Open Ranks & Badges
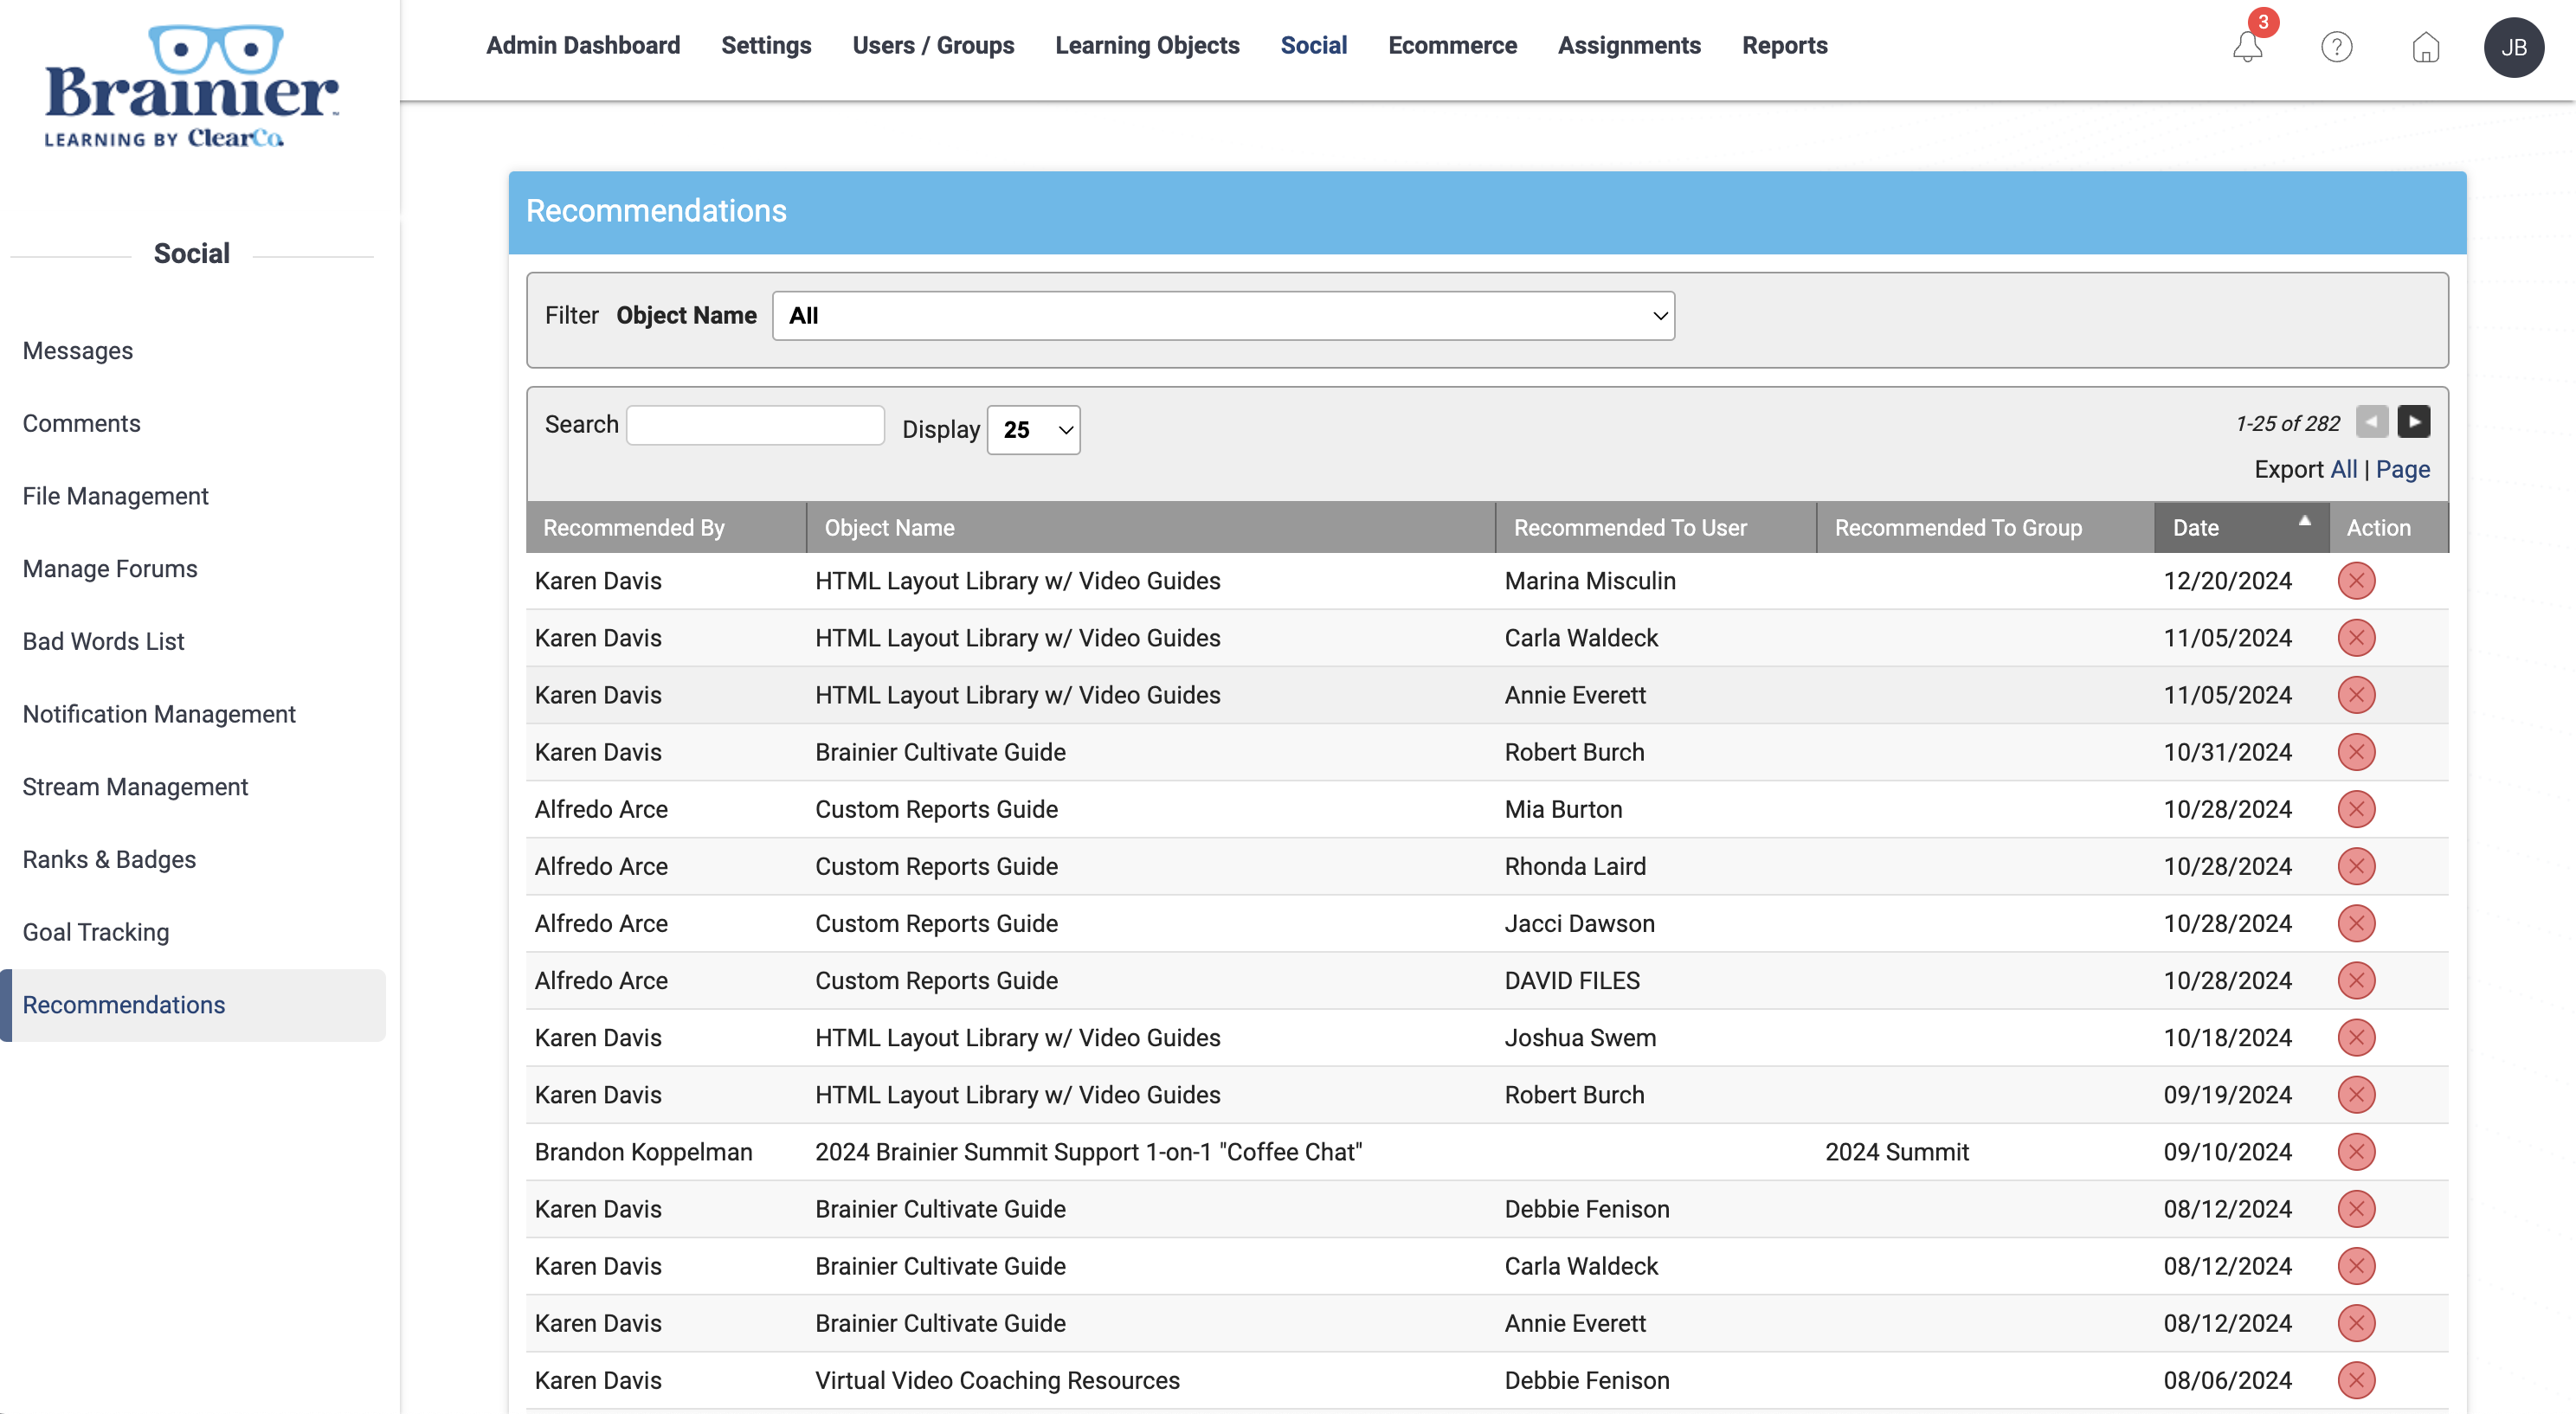 109,860
